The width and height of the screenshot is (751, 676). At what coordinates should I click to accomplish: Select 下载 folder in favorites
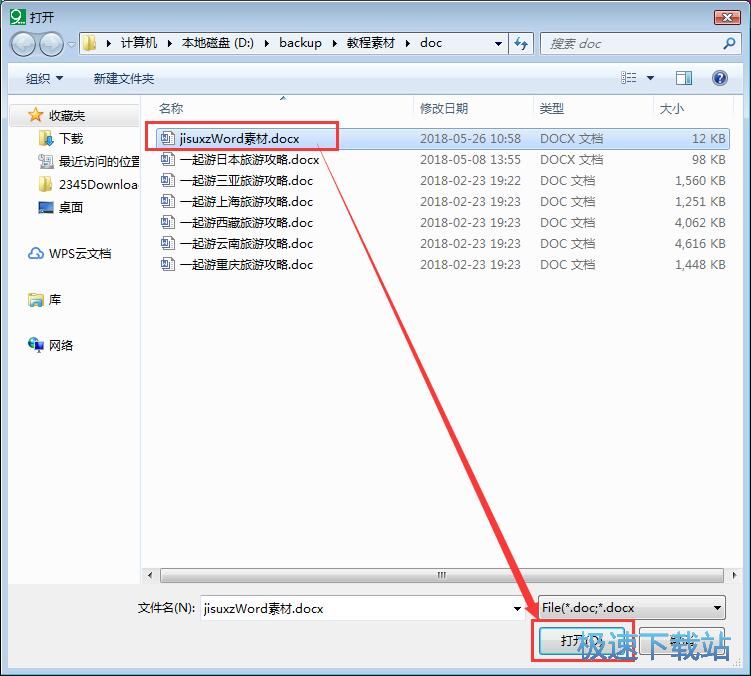pos(71,138)
